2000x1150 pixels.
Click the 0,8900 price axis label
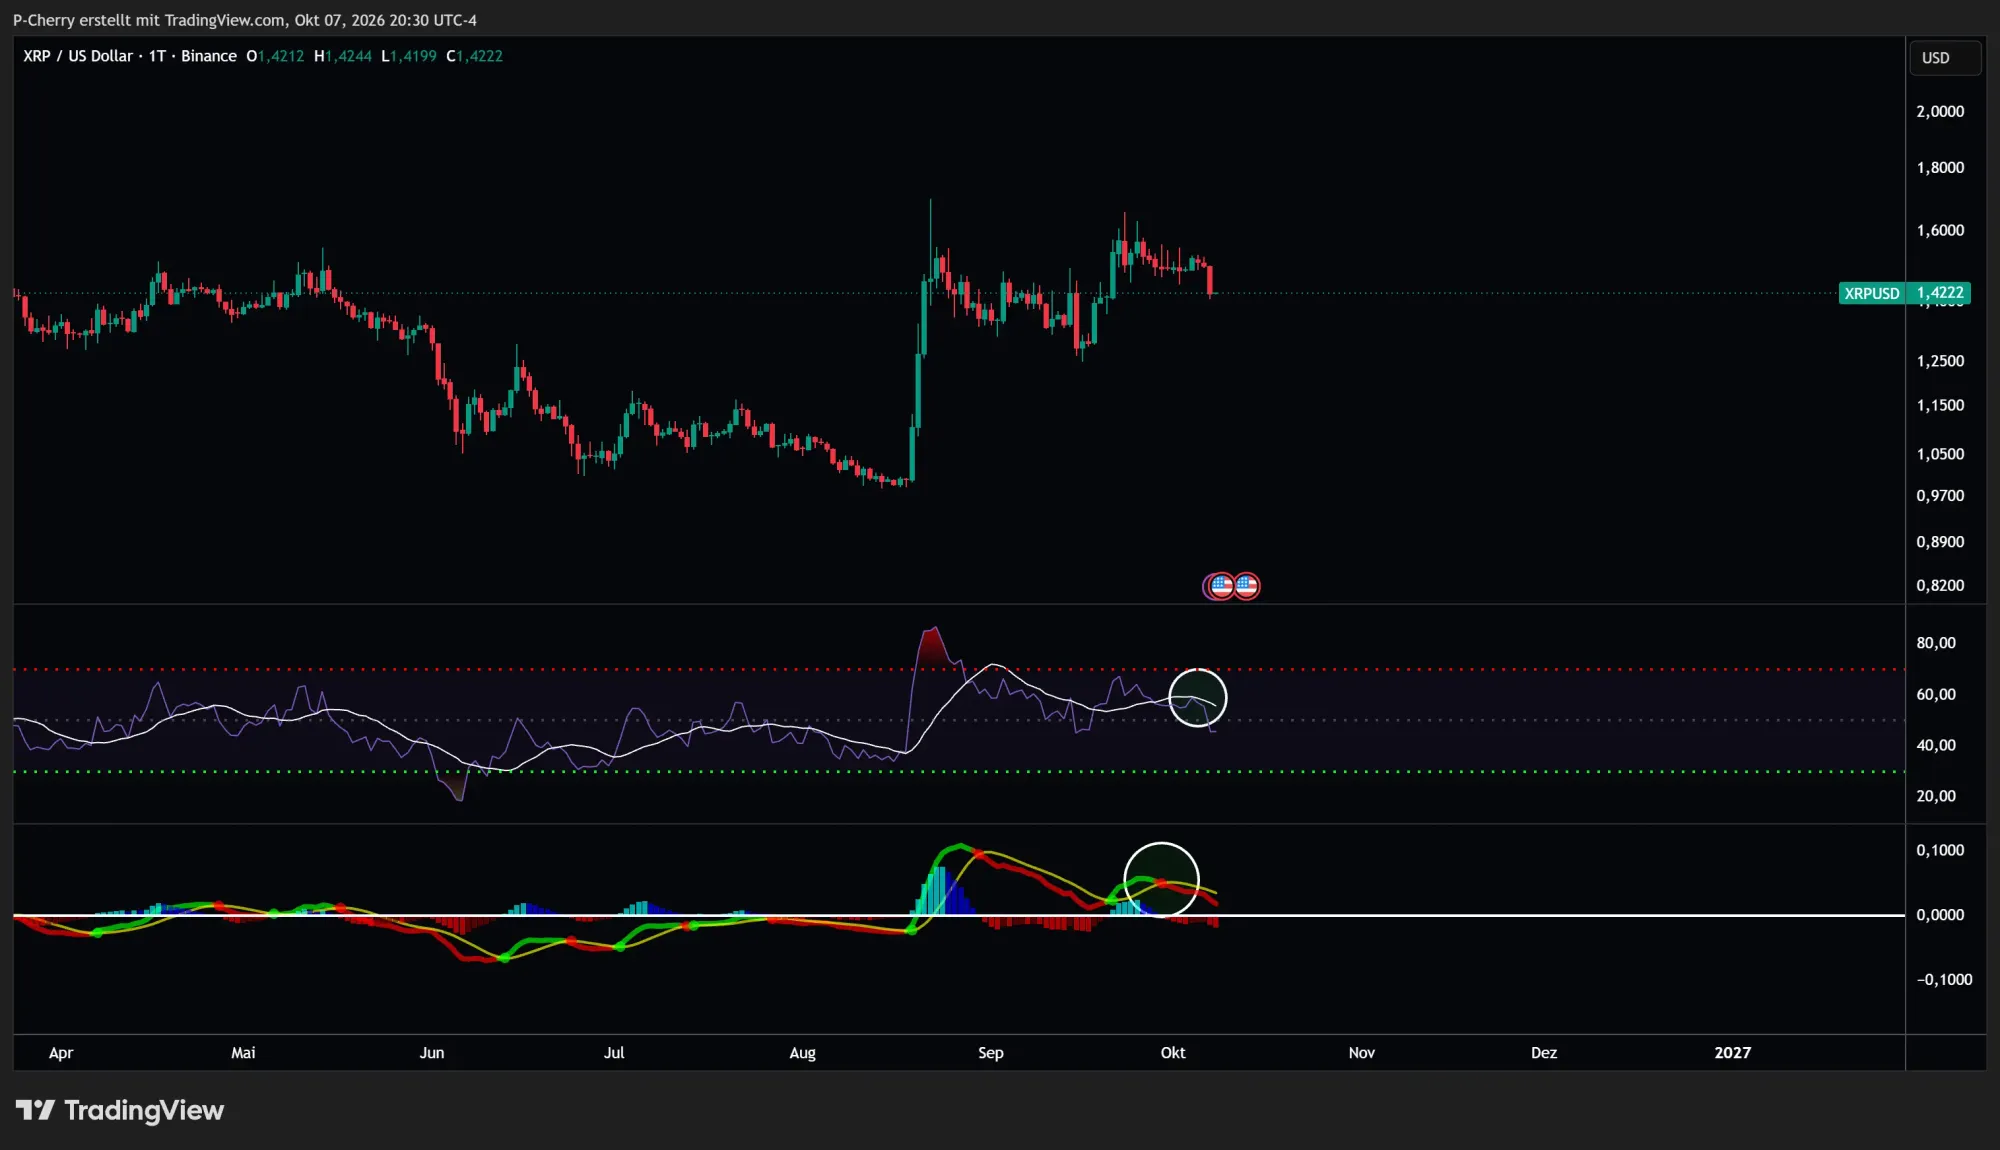coord(1940,542)
